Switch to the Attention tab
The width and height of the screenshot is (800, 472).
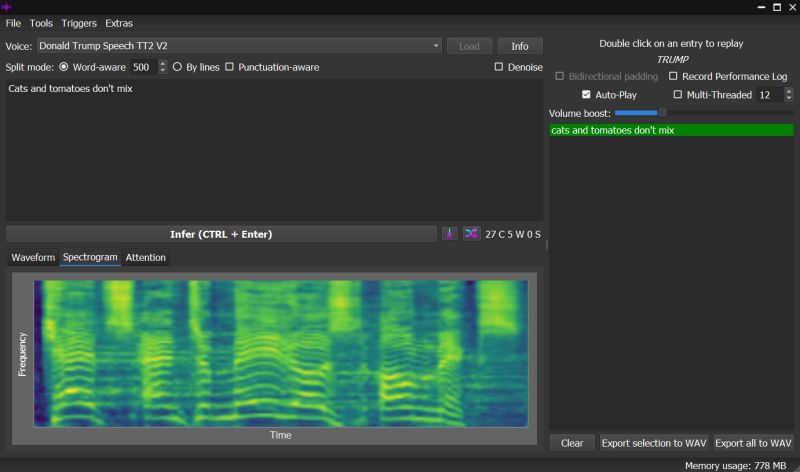(145, 257)
